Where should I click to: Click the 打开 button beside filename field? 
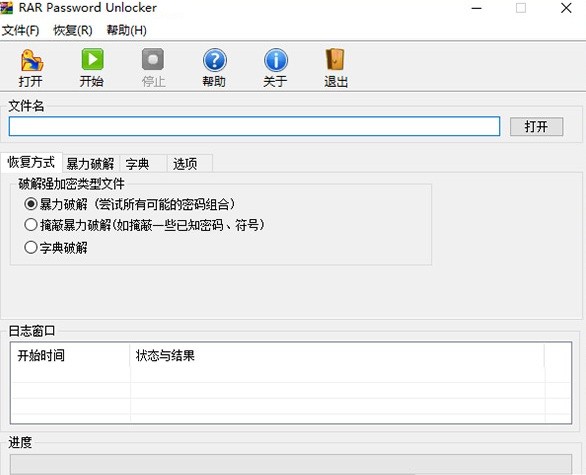tap(536, 127)
